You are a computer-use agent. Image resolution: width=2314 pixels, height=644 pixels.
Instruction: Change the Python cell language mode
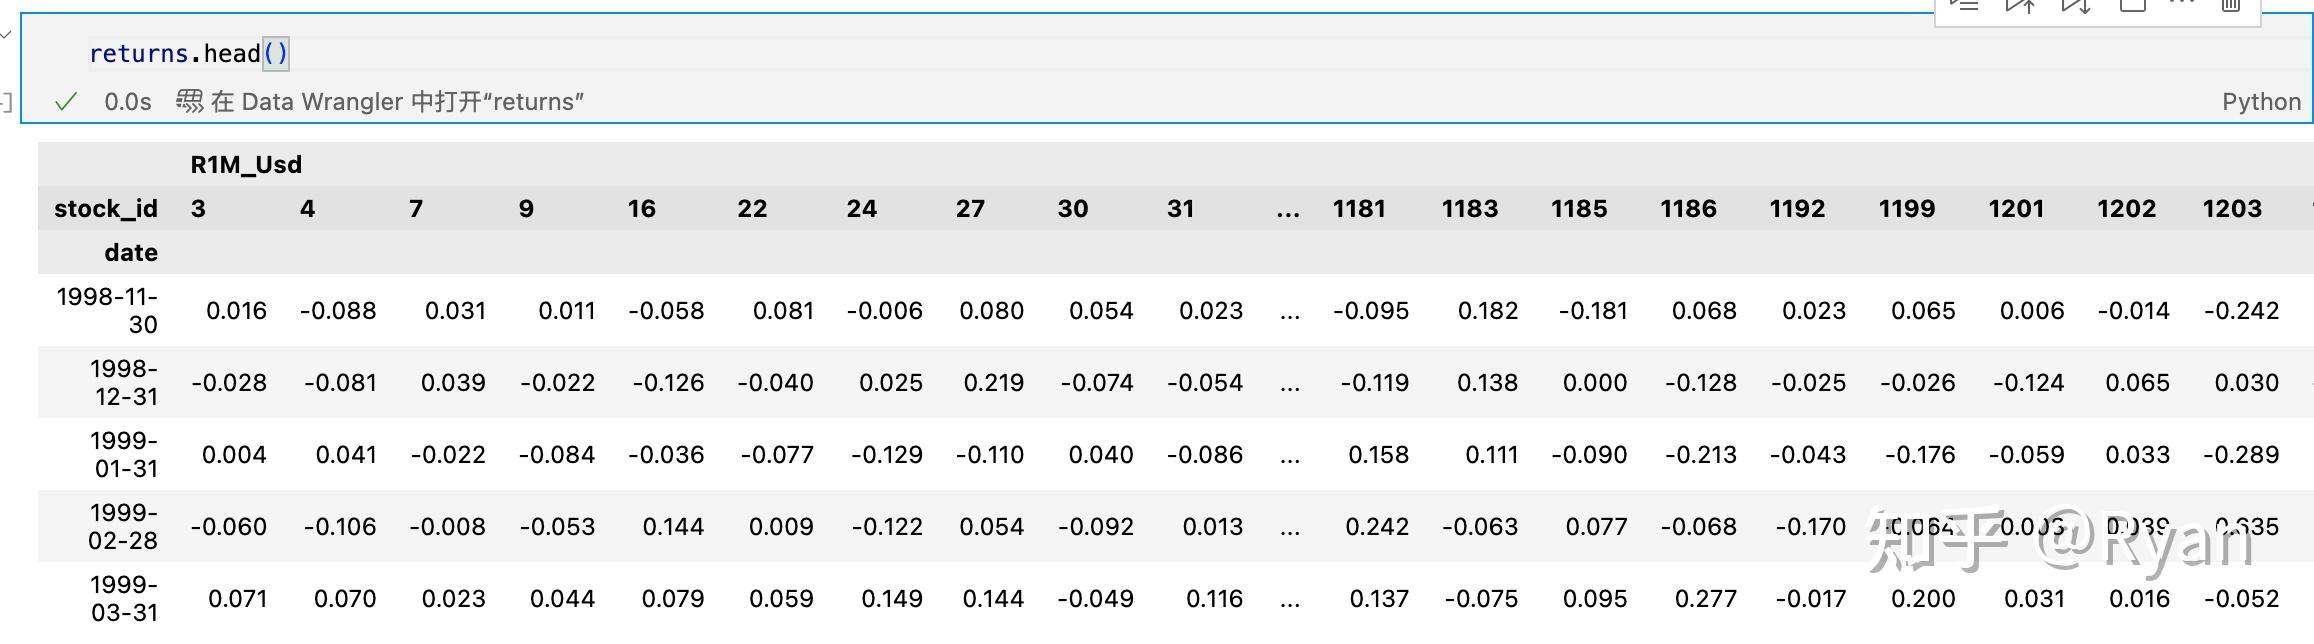coord(2261,102)
